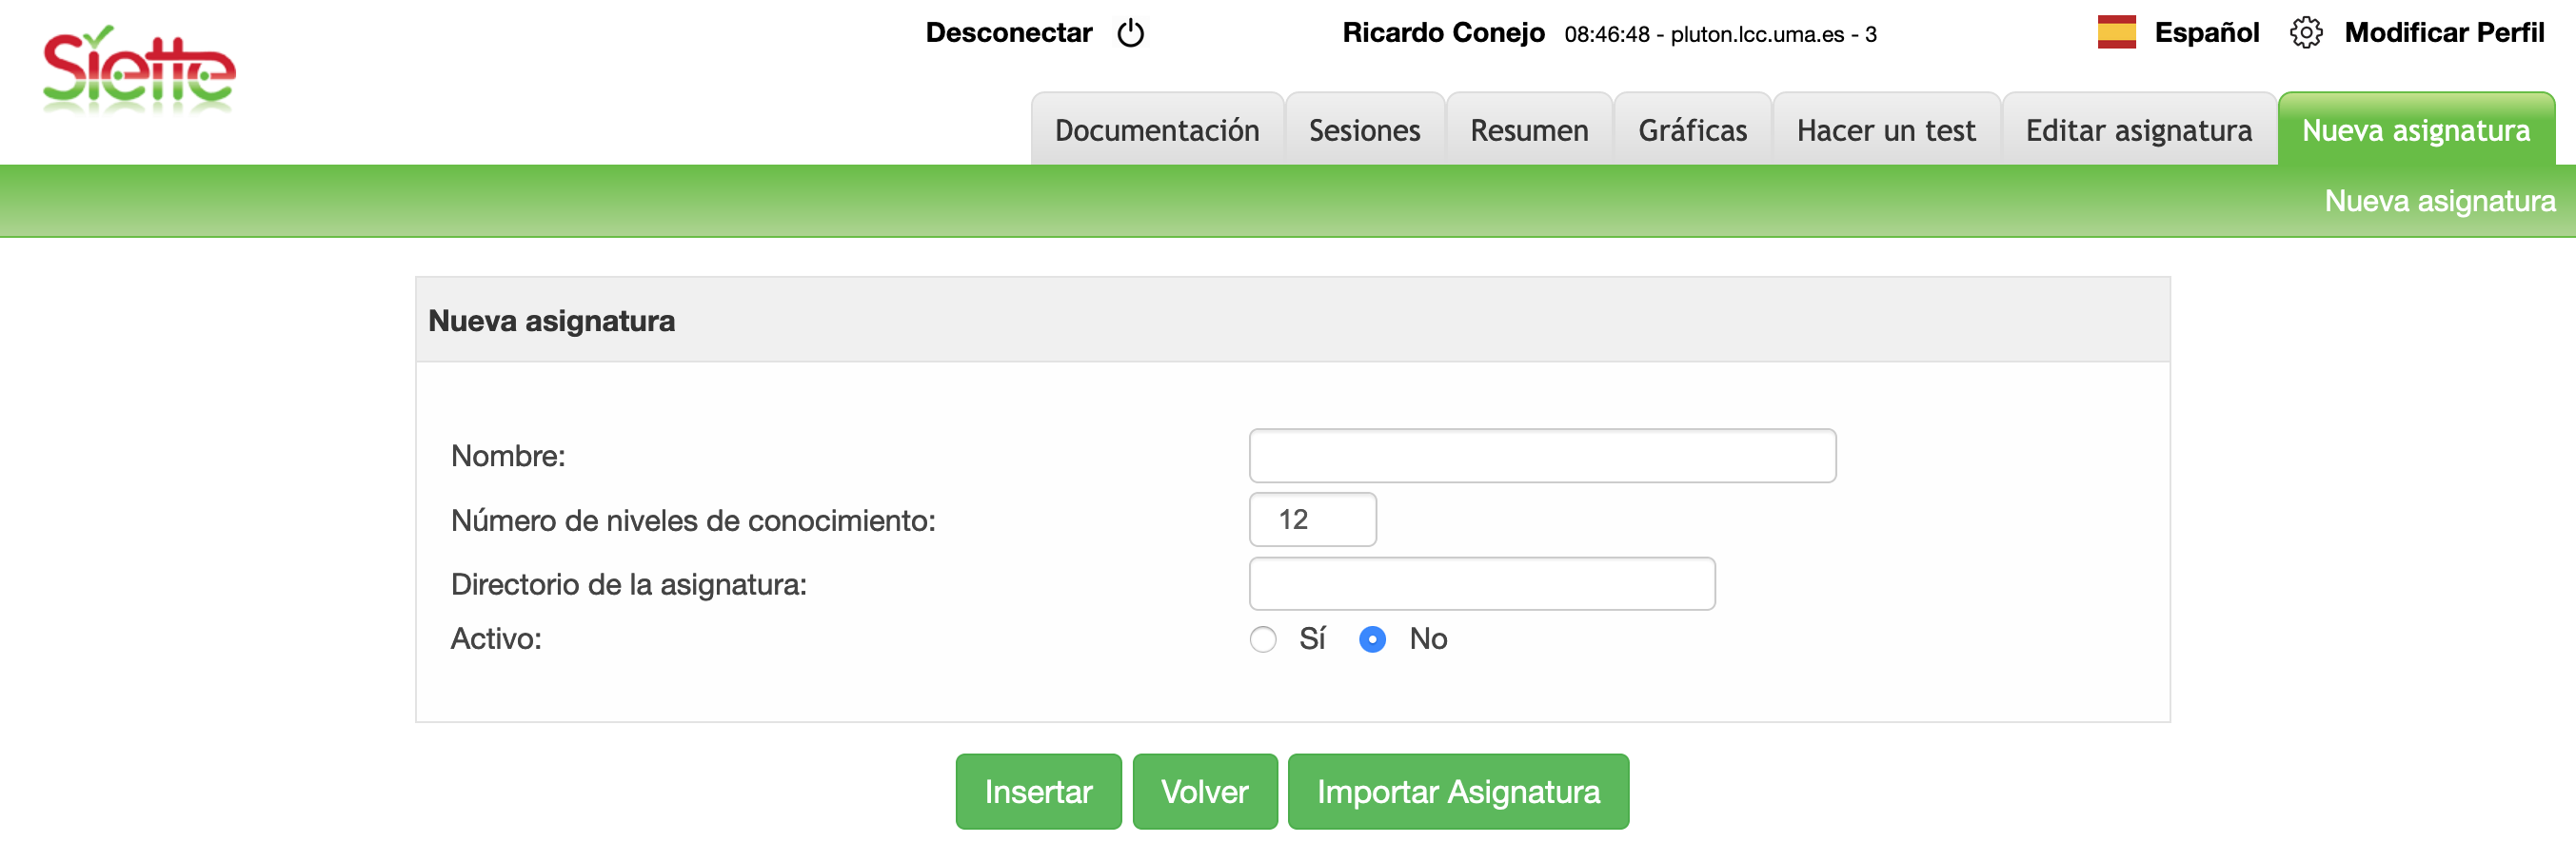Switch to the Sesiones tab

(x=1364, y=130)
